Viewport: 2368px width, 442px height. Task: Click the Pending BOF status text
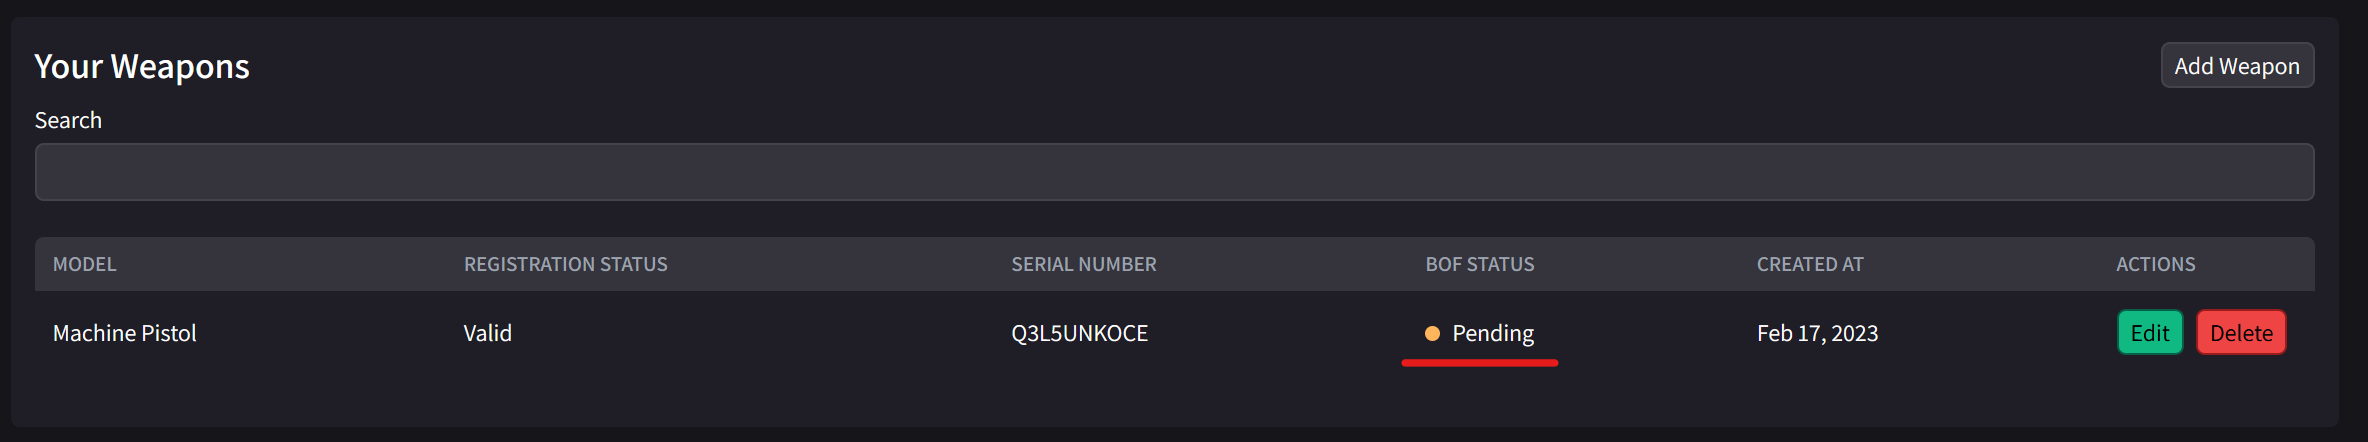[1492, 333]
